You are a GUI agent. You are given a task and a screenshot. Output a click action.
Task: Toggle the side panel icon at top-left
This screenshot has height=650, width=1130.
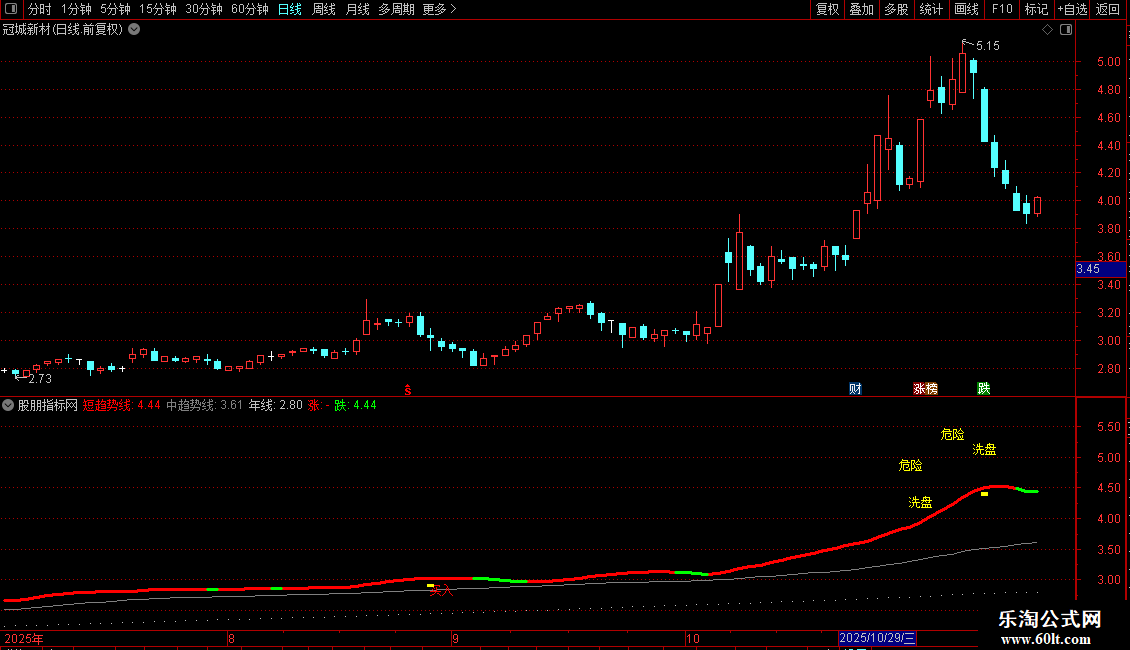[x=11, y=9]
